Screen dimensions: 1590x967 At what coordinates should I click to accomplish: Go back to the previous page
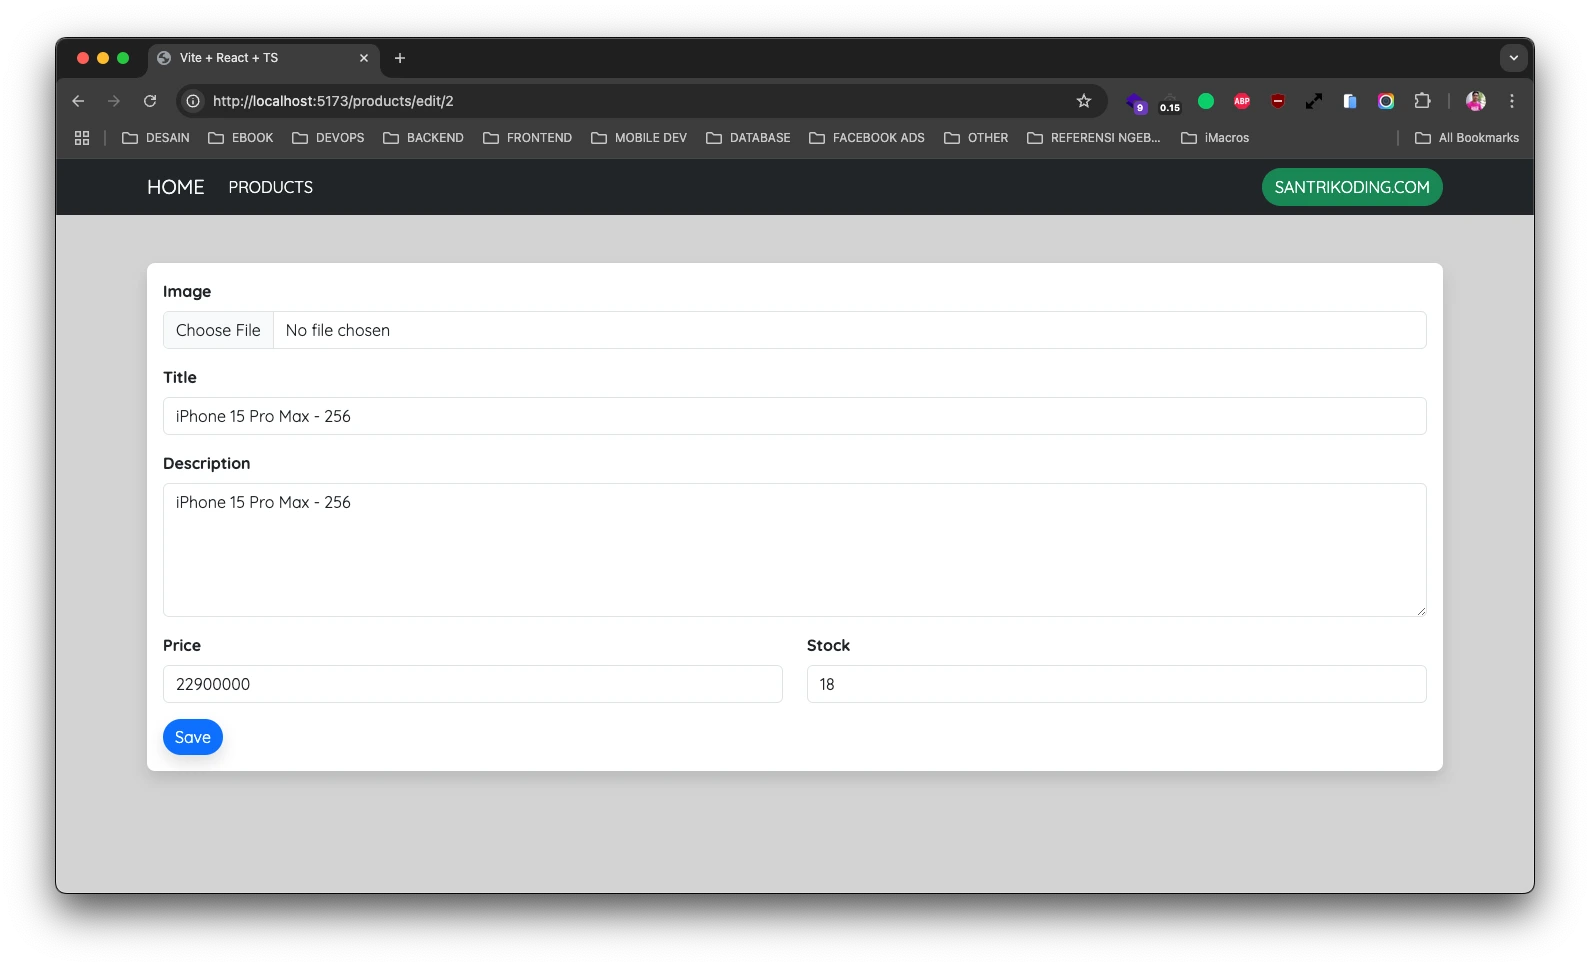[x=78, y=101]
